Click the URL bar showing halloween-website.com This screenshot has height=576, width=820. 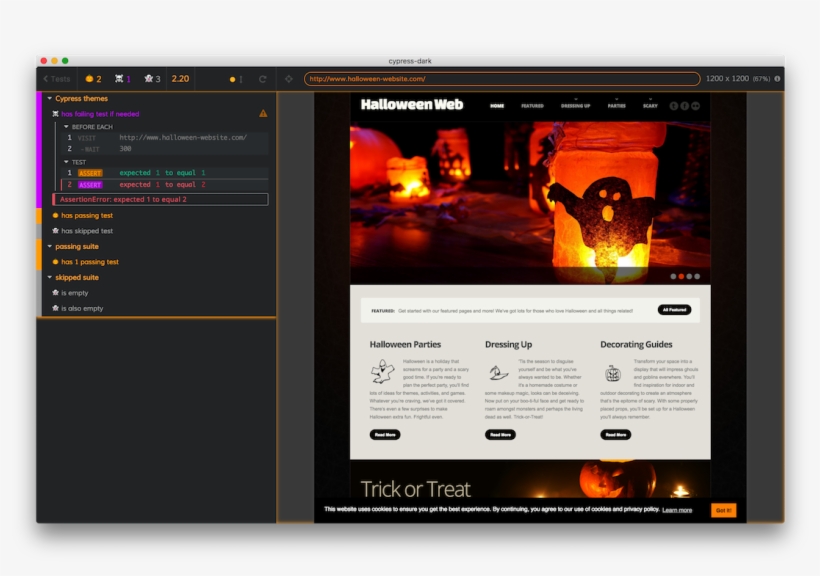pos(502,79)
